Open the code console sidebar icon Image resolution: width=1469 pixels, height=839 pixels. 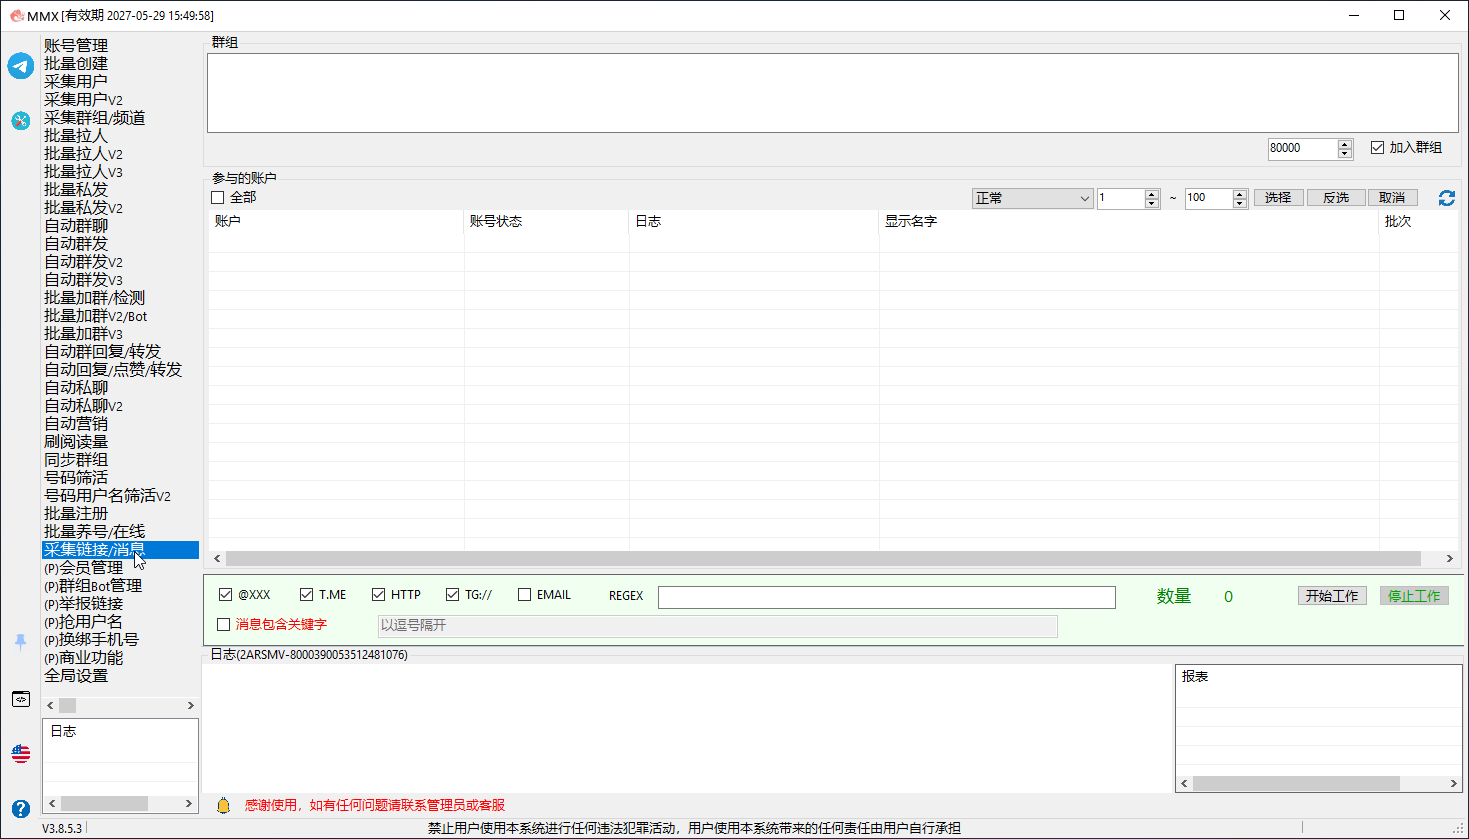pyautogui.click(x=21, y=699)
